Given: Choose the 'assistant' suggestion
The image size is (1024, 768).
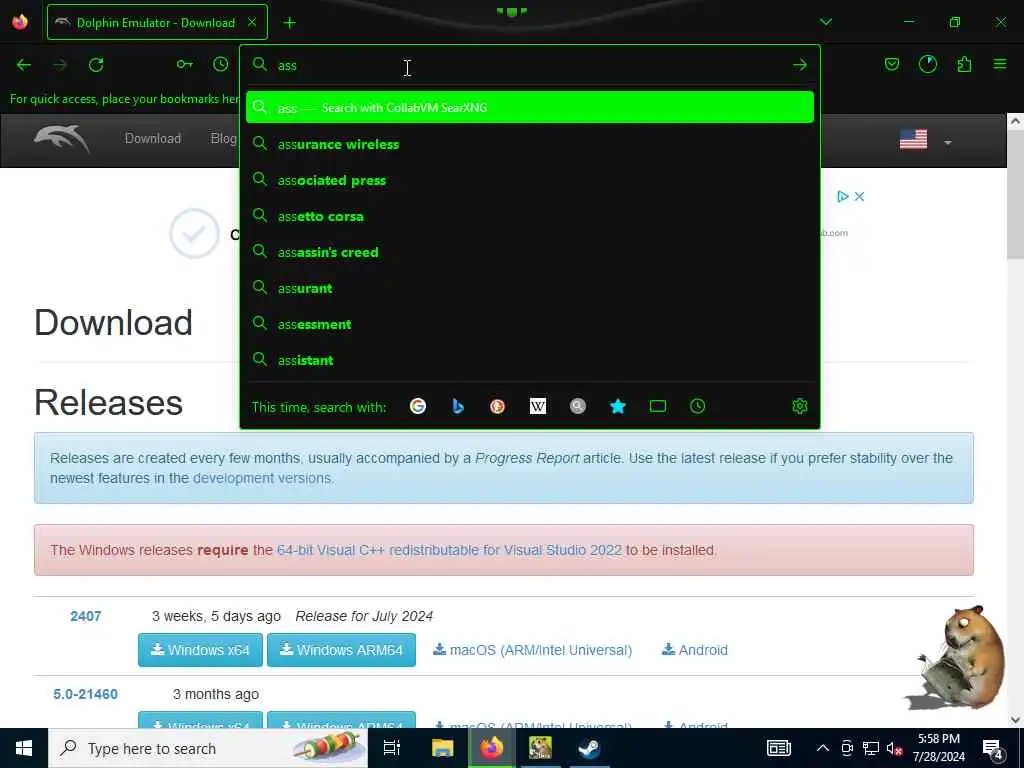Looking at the screenshot, I should (x=530, y=360).
